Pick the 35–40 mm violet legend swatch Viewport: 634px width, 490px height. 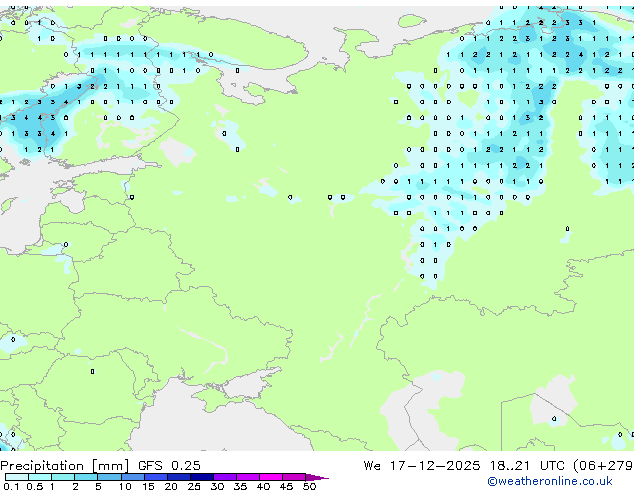click(247, 477)
